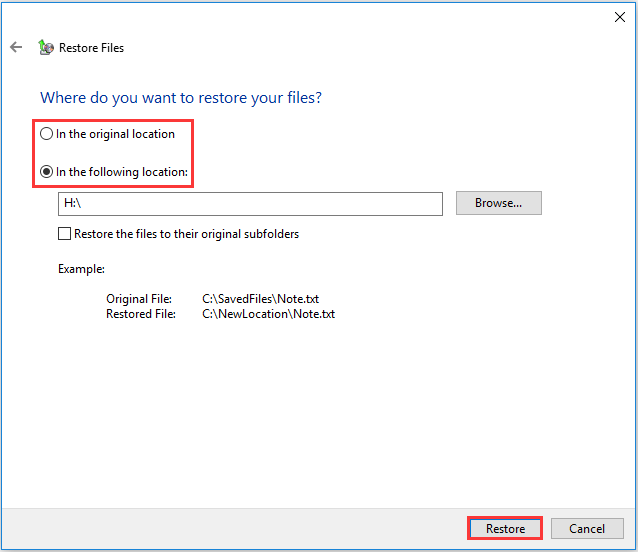Click the Restore Files wizard icon
This screenshot has height=552, width=638.
tap(46, 47)
